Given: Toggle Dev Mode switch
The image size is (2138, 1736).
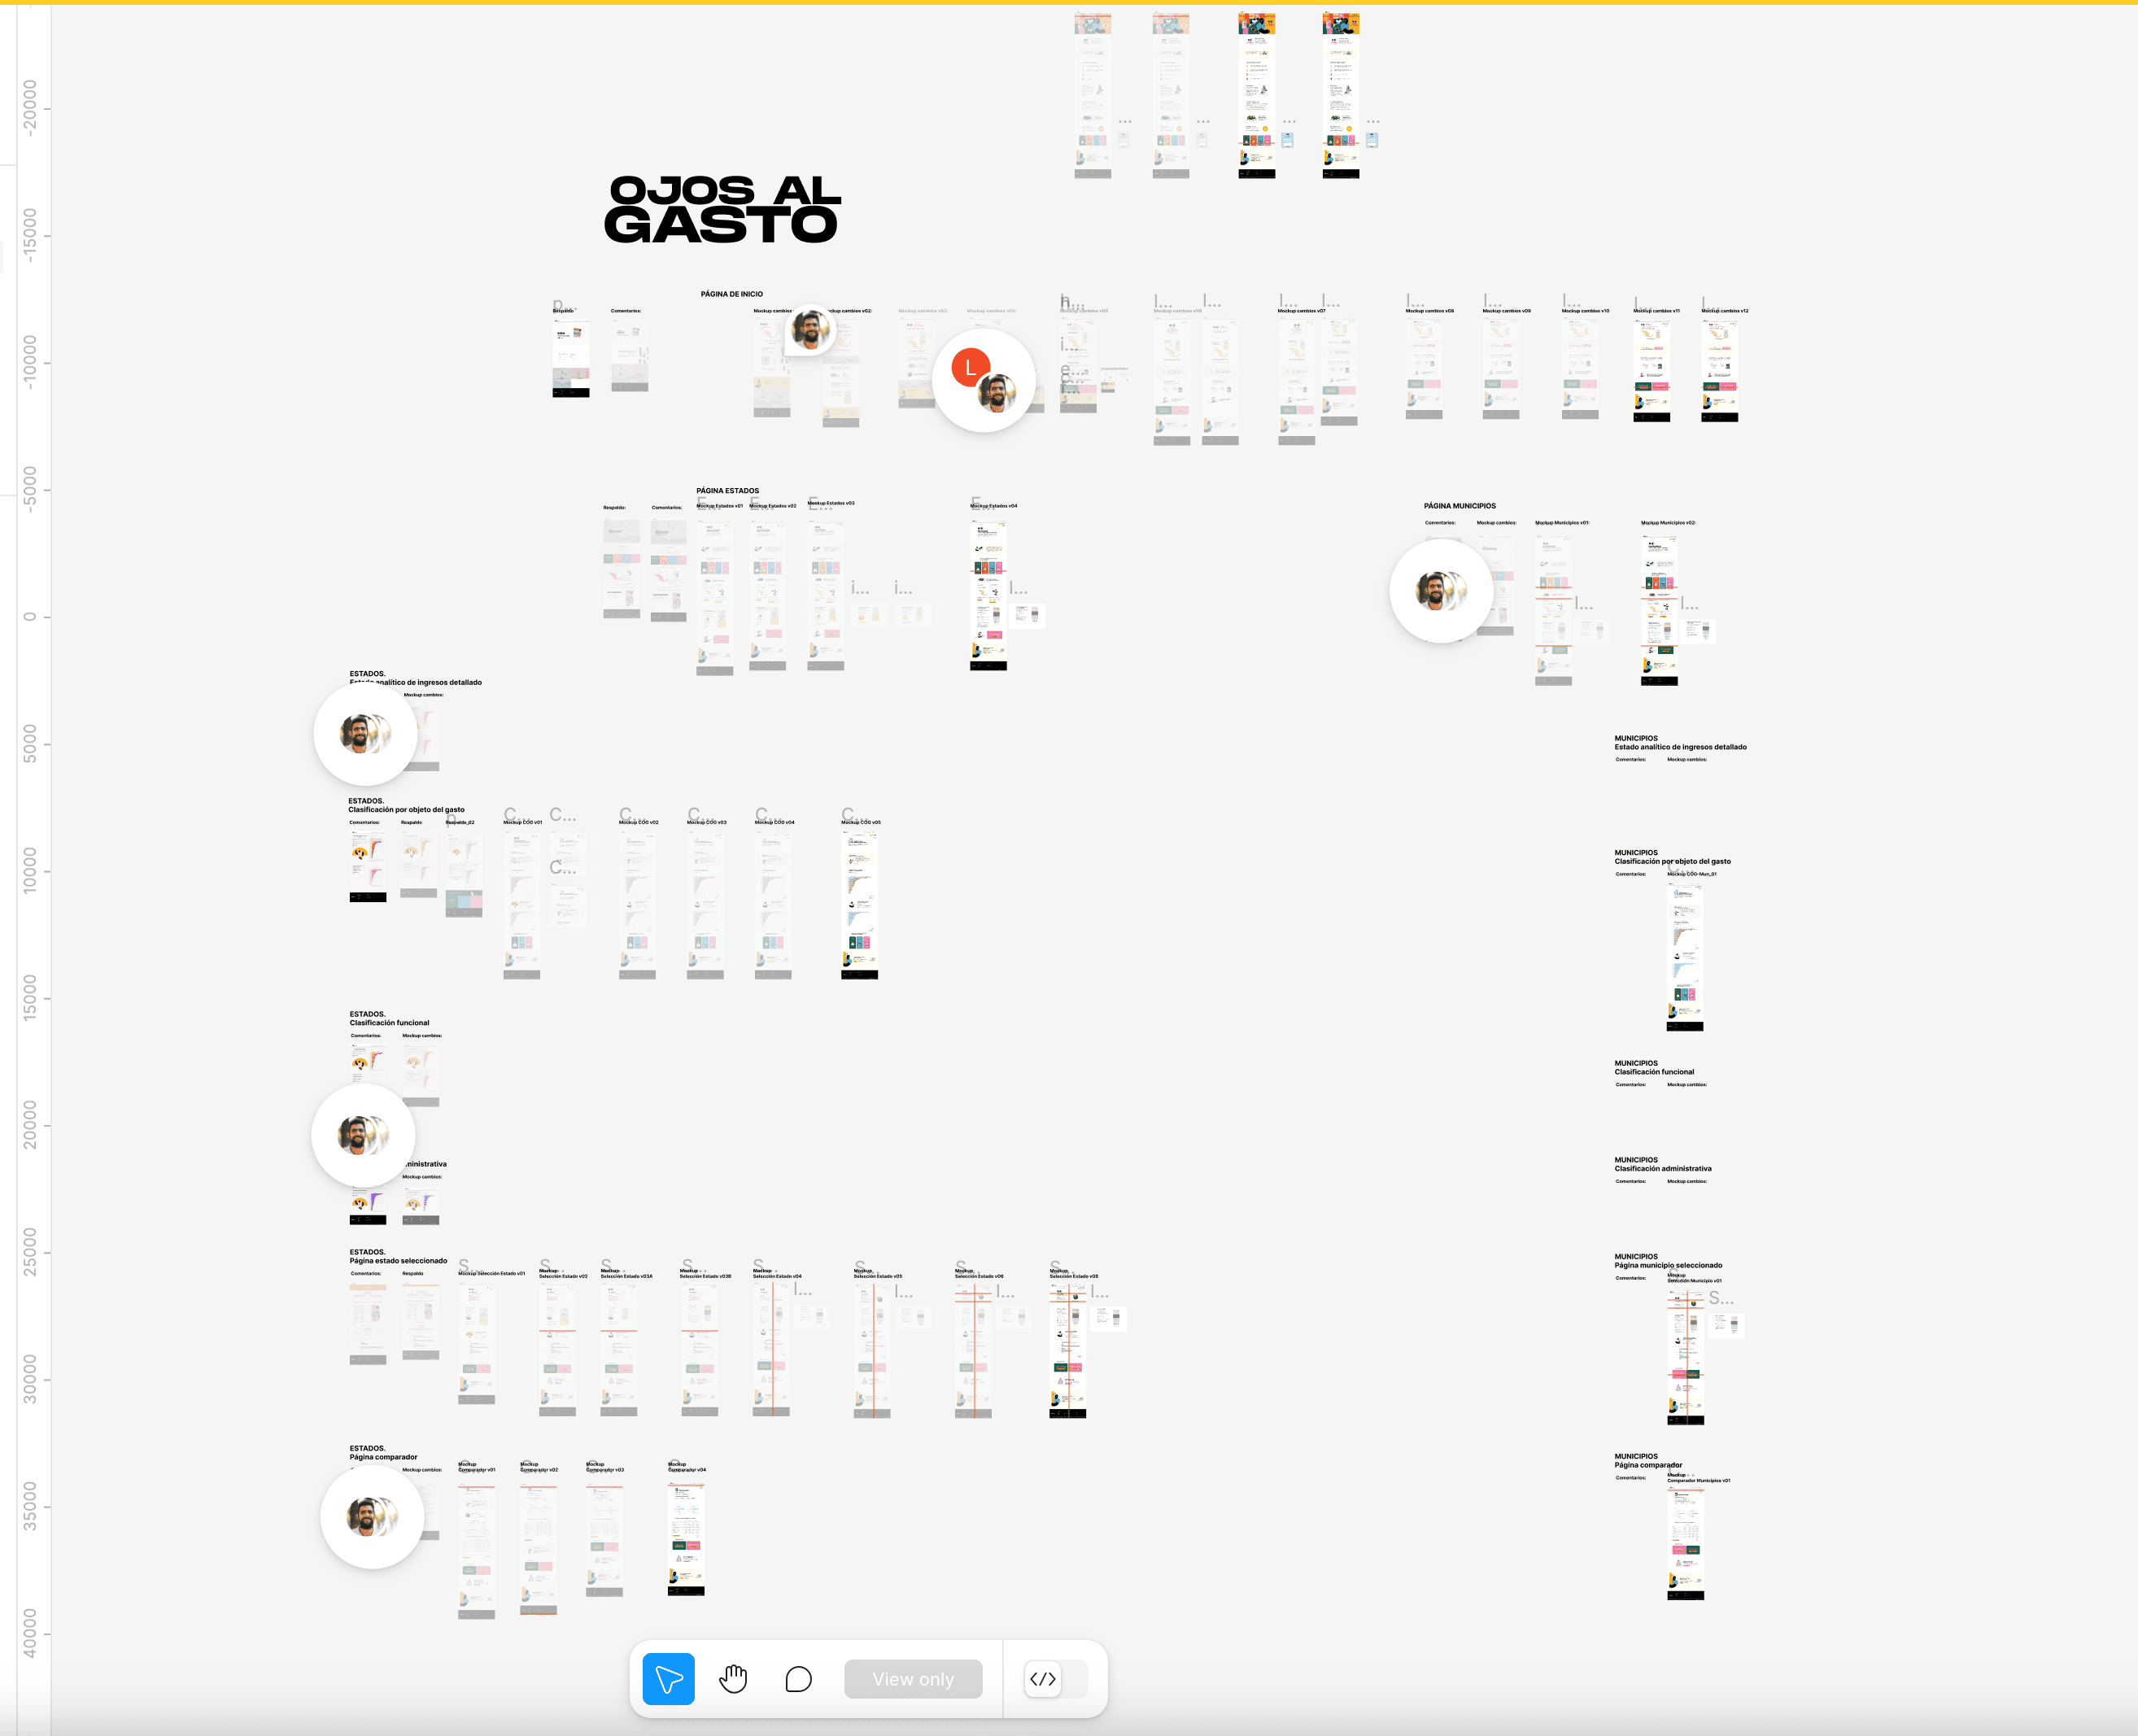Looking at the screenshot, I should point(1056,1679).
